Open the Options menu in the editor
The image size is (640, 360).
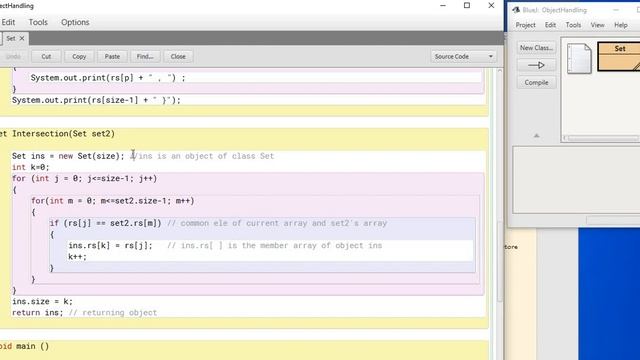point(75,22)
